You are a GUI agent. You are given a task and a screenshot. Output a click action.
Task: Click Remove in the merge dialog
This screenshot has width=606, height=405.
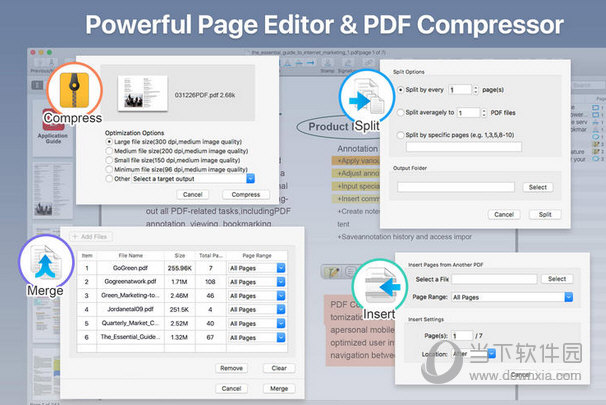click(x=232, y=368)
